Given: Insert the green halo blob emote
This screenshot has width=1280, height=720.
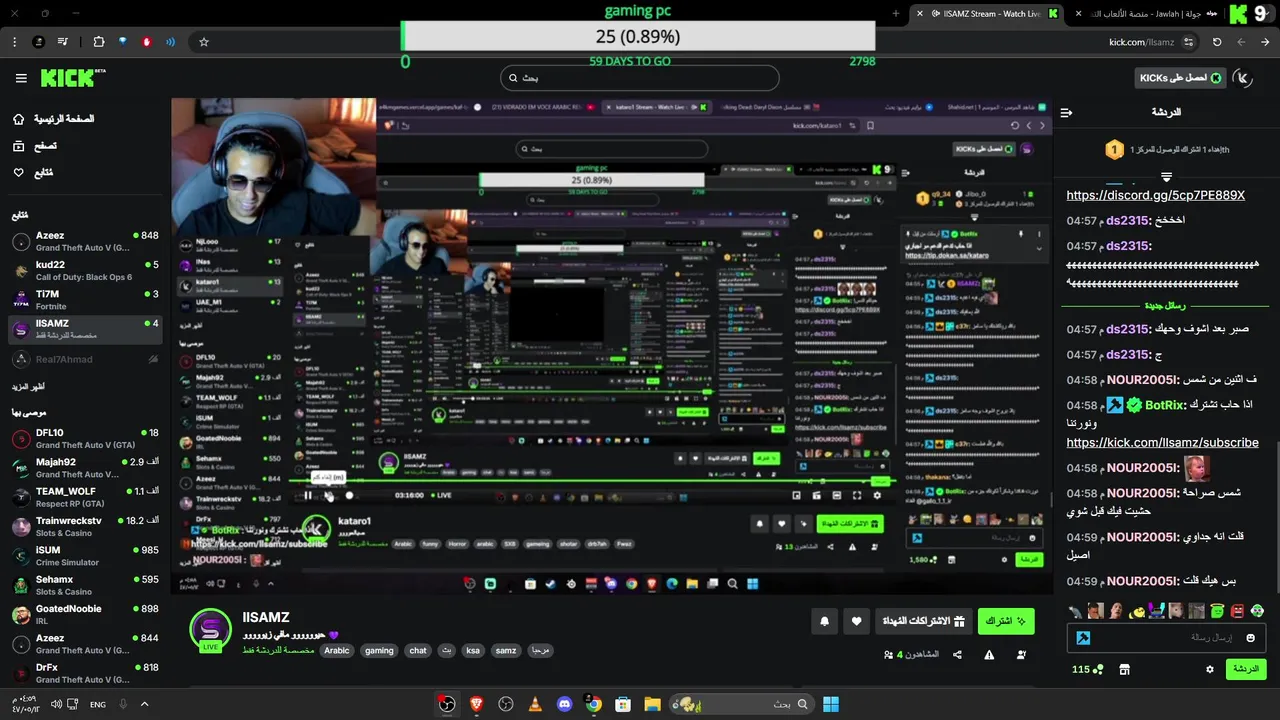Looking at the screenshot, I should pos(1217,610).
